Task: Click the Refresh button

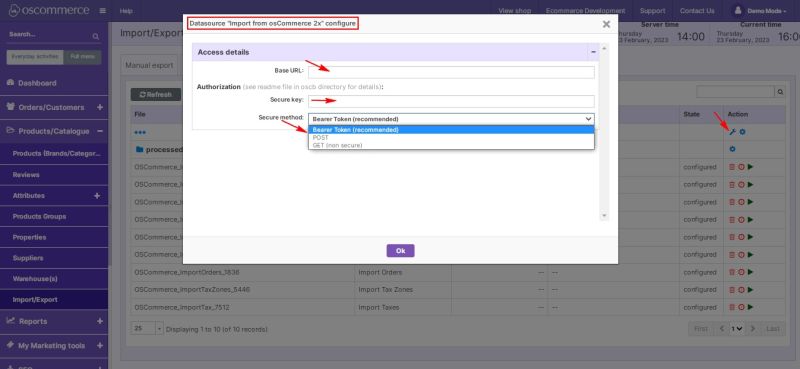Action: [156, 94]
